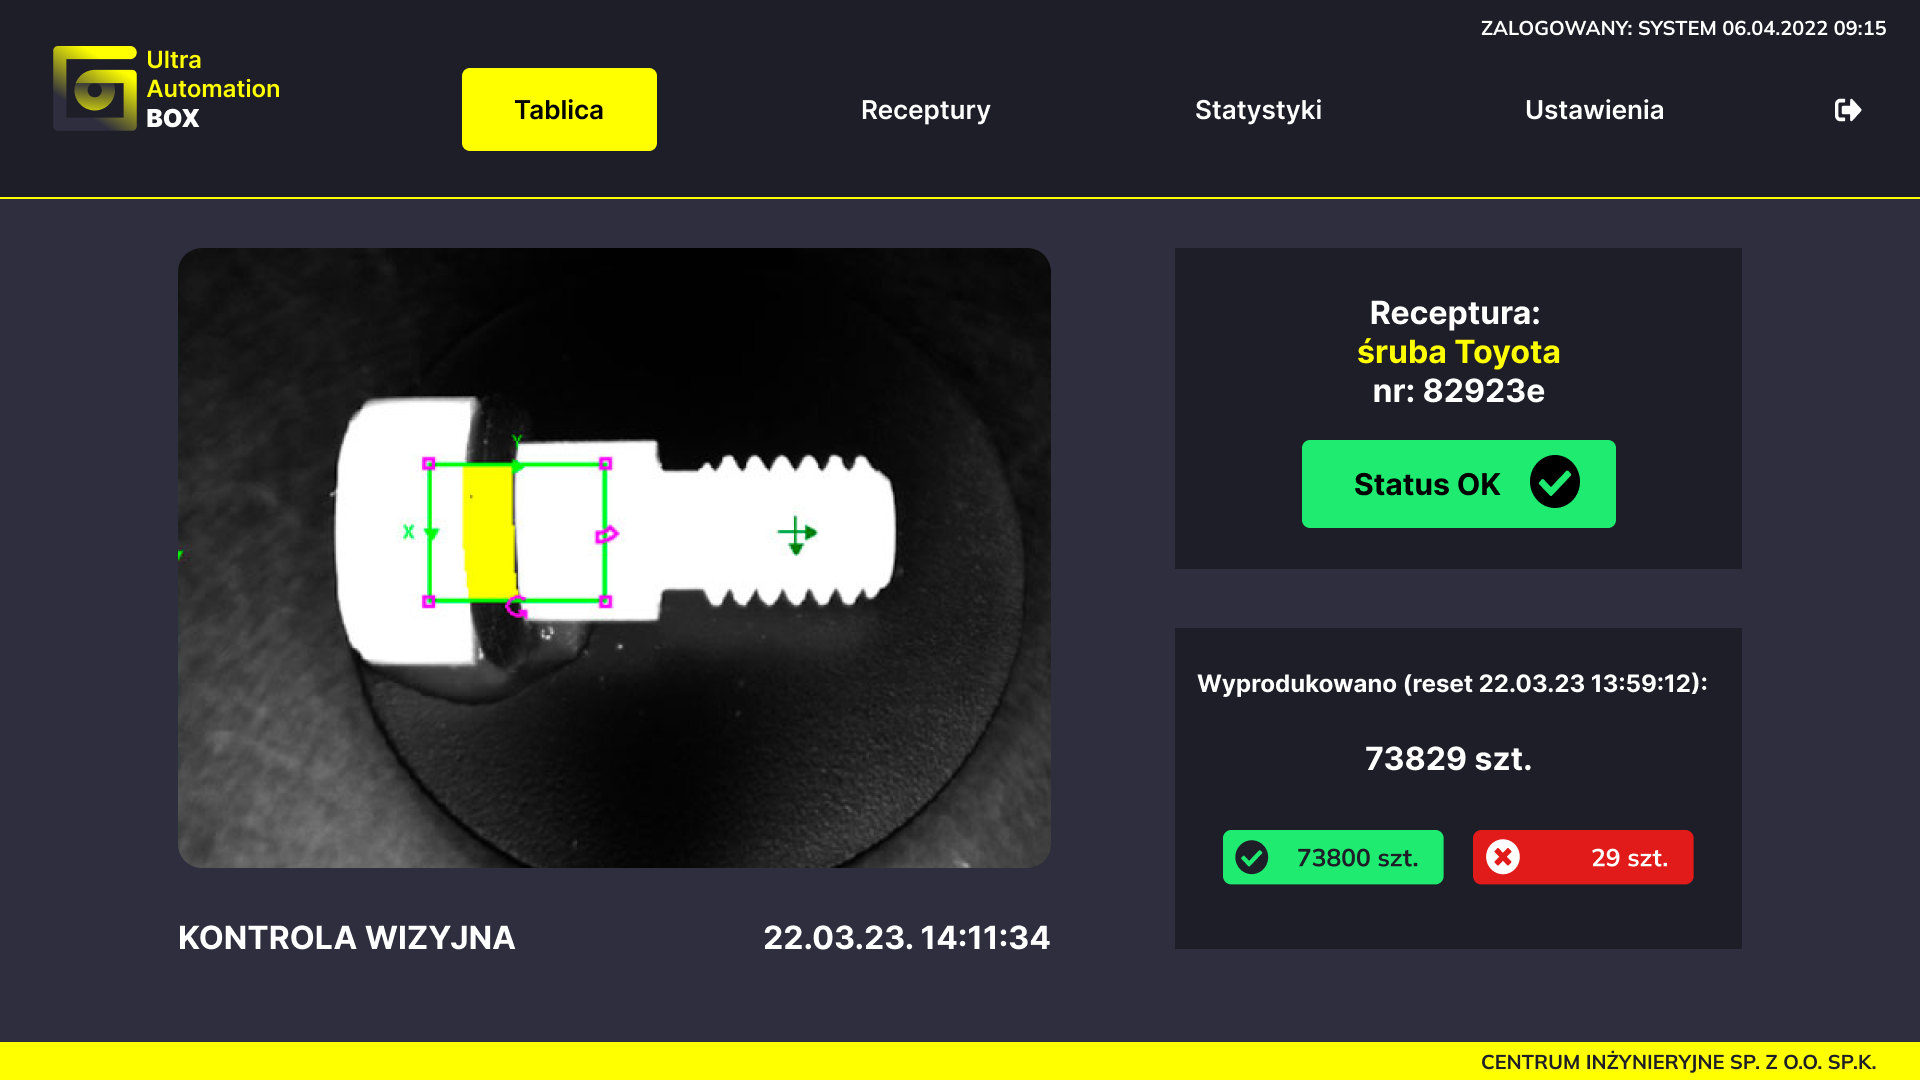Click the red X icon beside 29 szt.
The width and height of the screenshot is (1920, 1080).
pos(1503,857)
